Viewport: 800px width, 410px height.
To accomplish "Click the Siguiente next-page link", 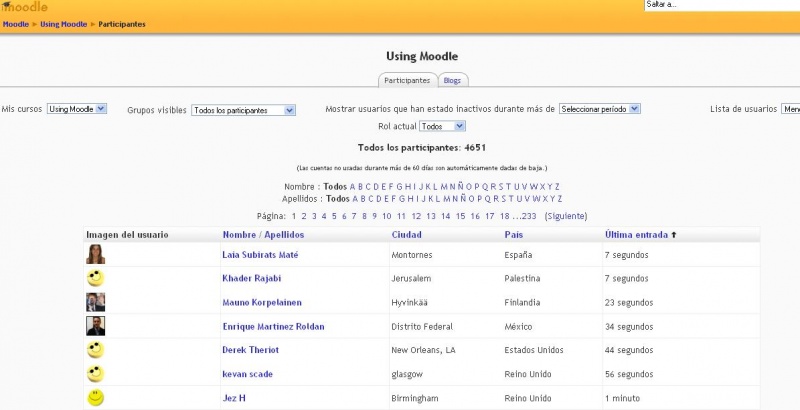I will [566, 216].
